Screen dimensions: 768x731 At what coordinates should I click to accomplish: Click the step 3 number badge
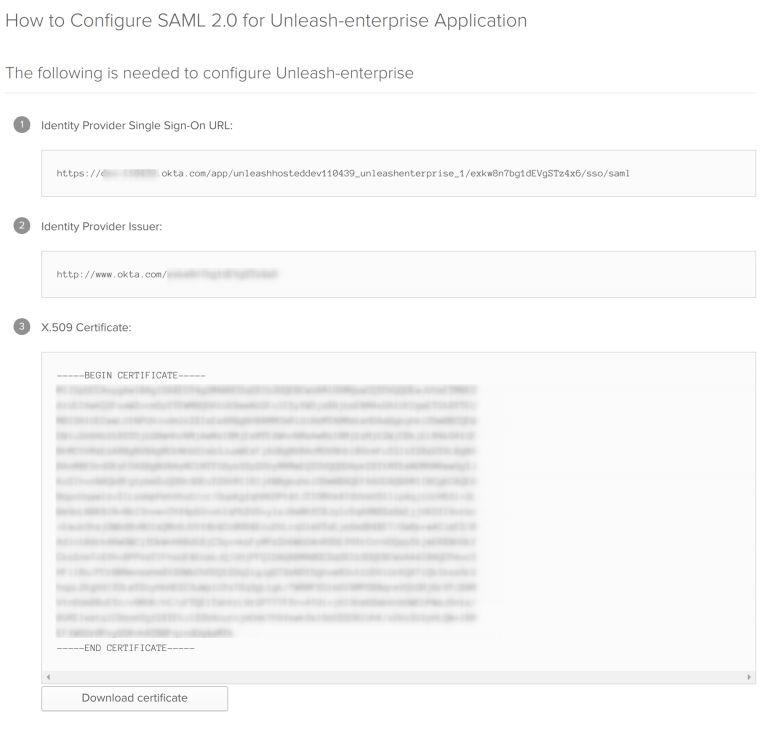(x=22, y=327)
